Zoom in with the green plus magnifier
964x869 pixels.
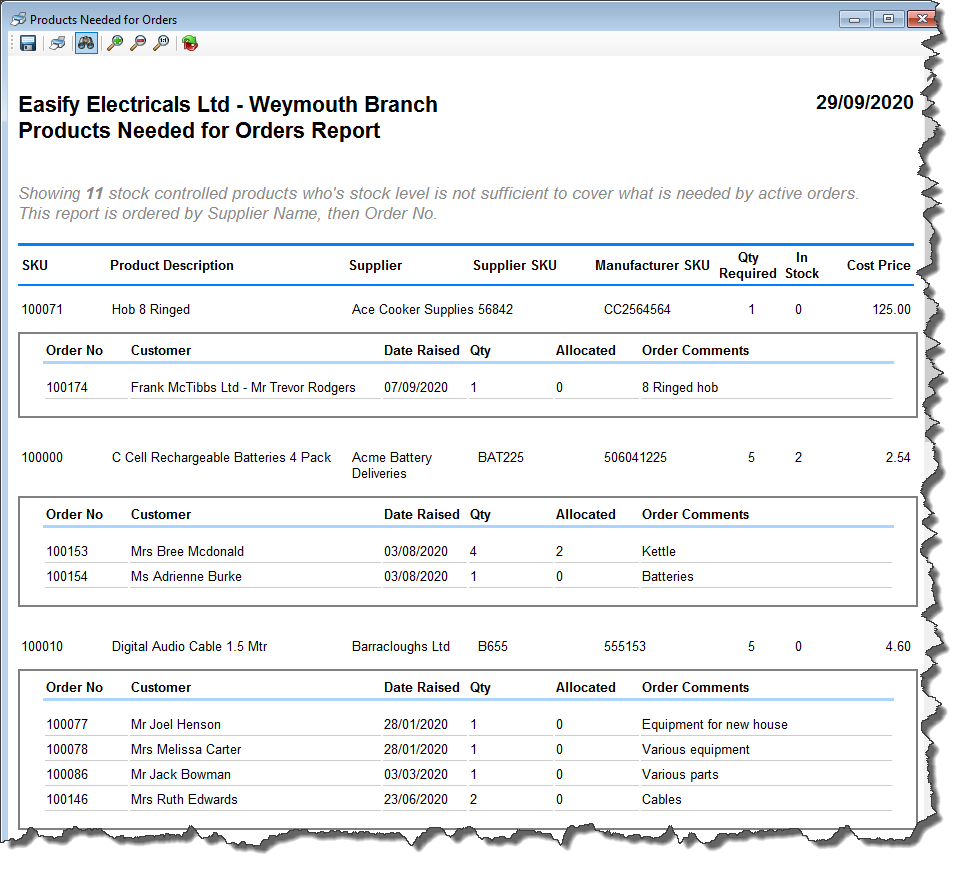[x=115, y=43]
